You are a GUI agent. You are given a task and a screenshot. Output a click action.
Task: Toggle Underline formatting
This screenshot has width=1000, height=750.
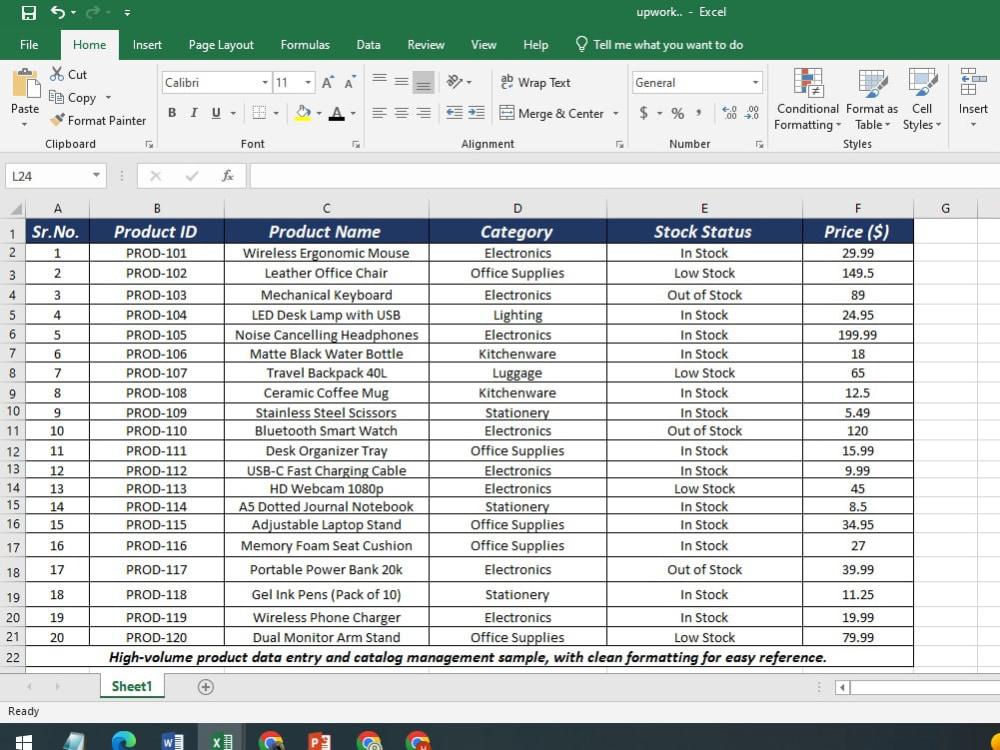pos(216,113)
